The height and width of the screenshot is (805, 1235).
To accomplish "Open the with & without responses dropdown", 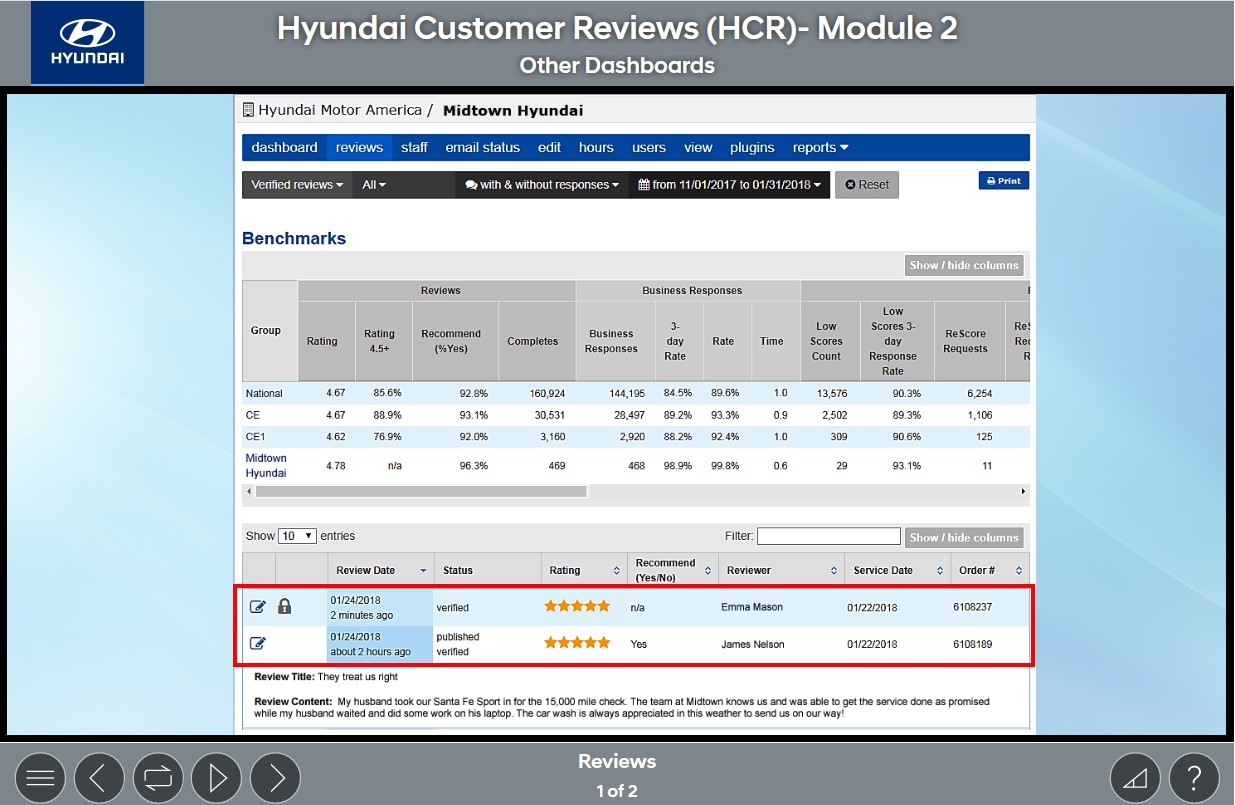I will 541,185.
